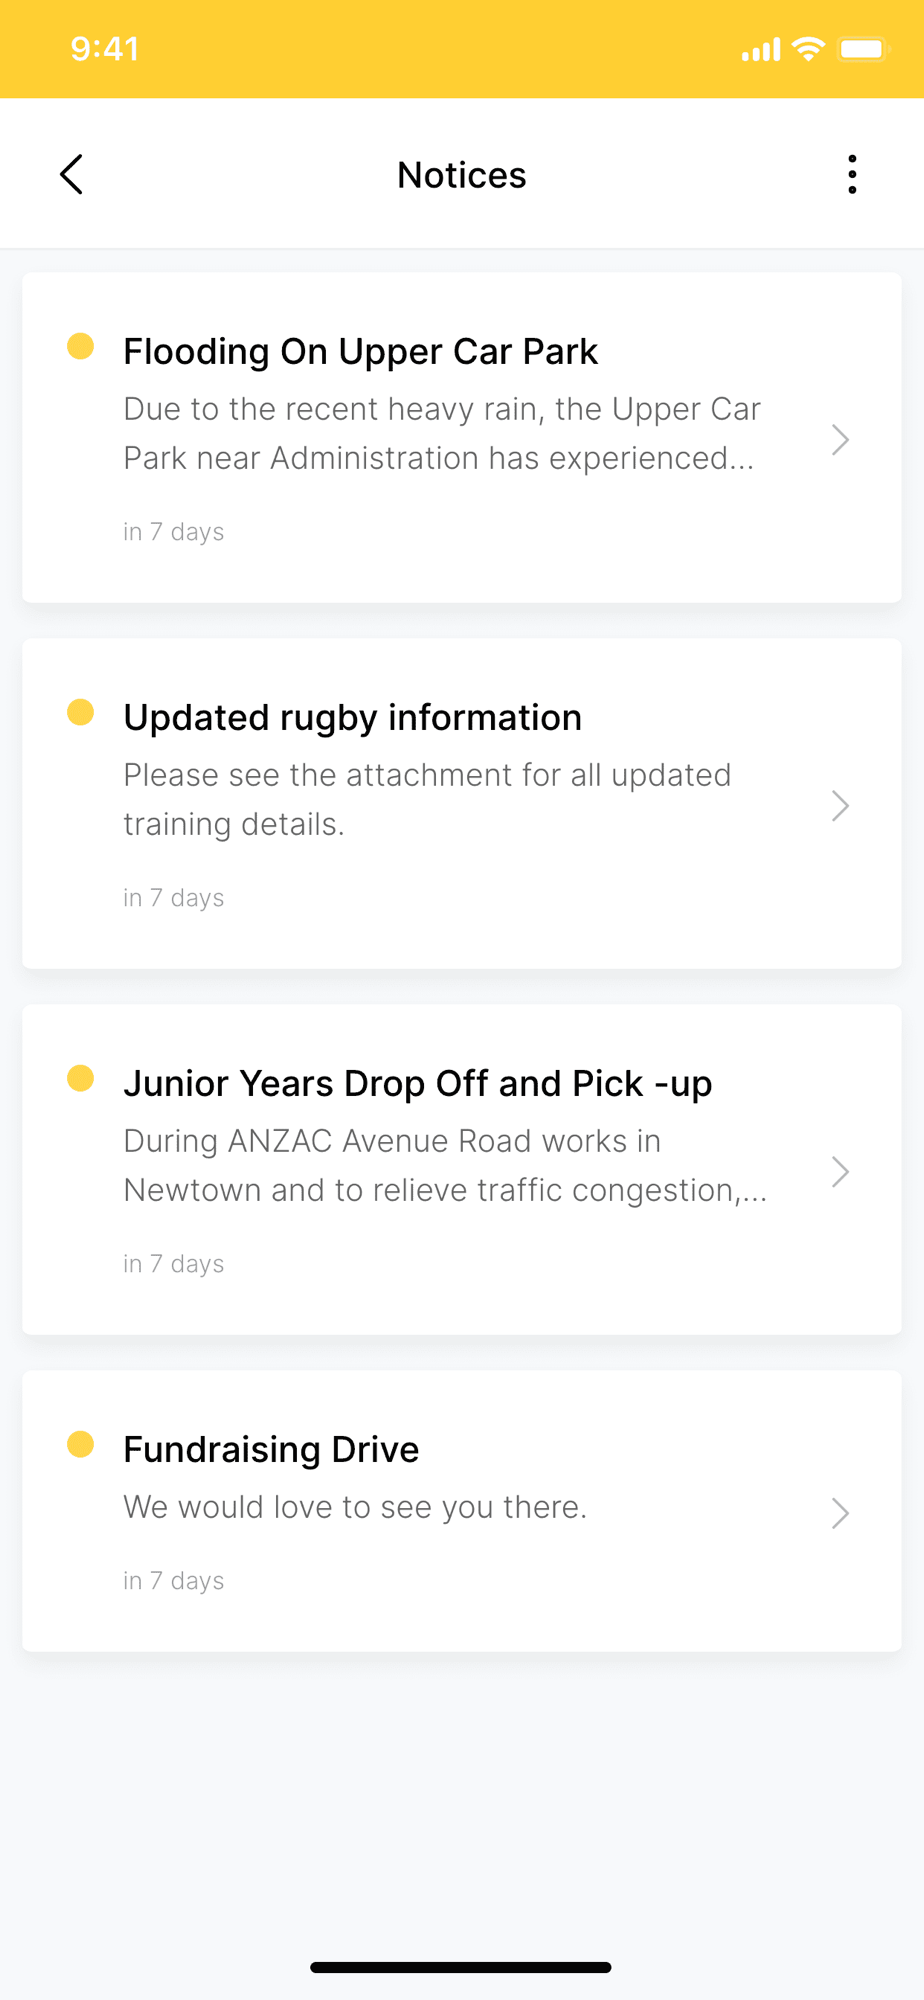Screen dimensions: 924x2000
Task: Expand the Fundraising Drive chevron
Action: click(x=840, y=1513)
